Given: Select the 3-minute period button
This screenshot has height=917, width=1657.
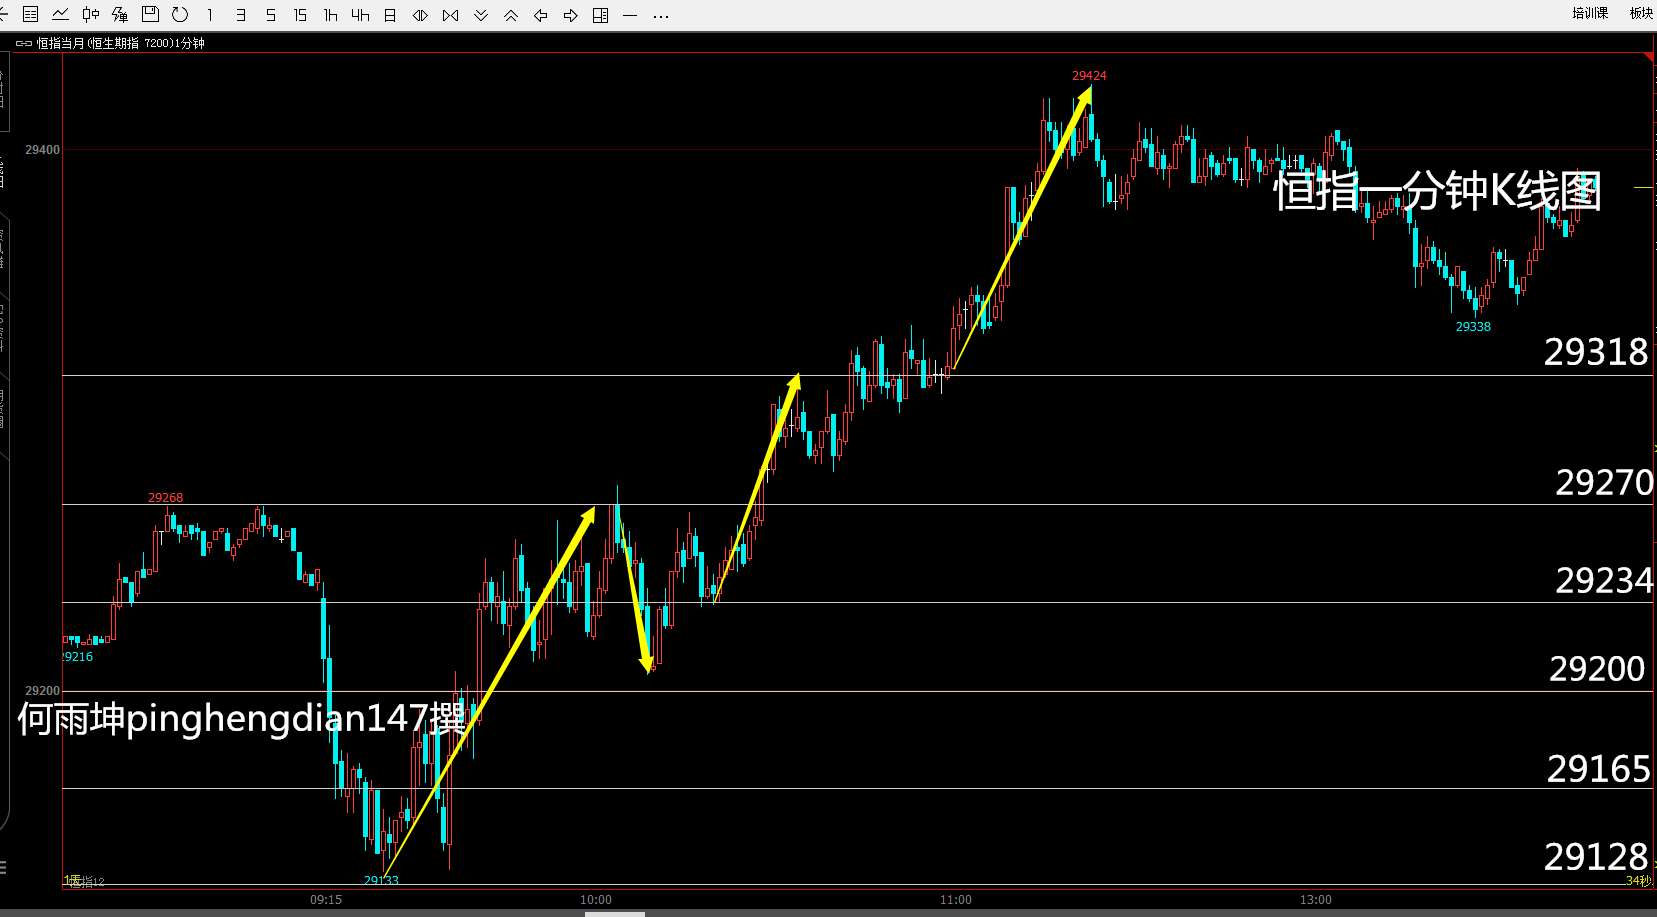Looking at the screenshot, I should click(x=241, y=15).
